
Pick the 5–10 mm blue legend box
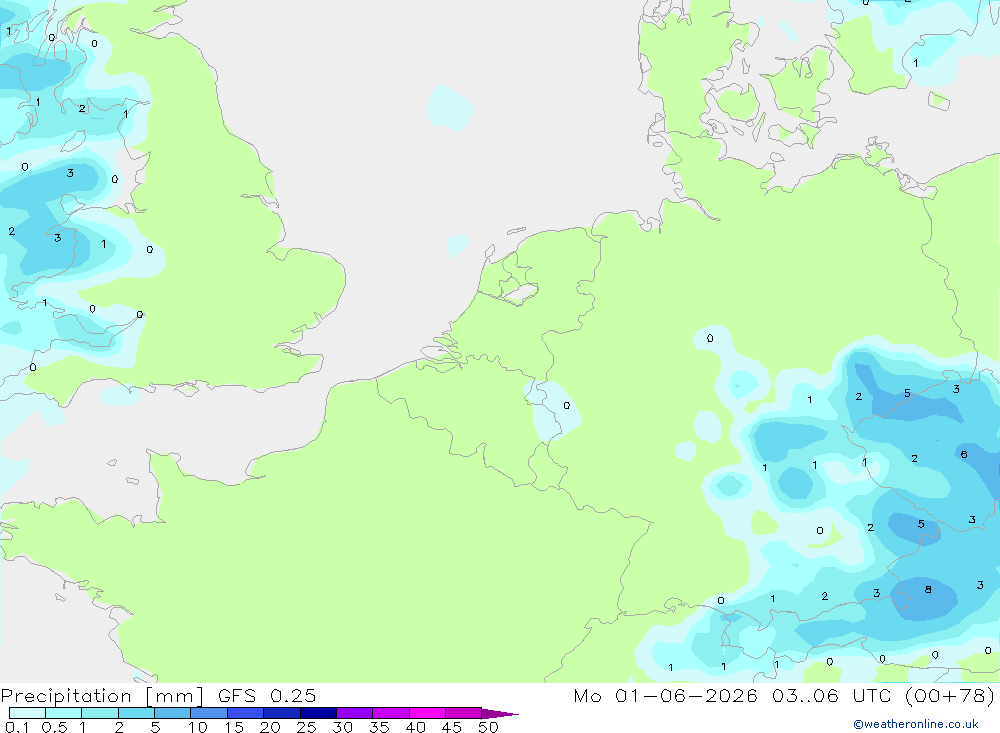click(173, 713)
